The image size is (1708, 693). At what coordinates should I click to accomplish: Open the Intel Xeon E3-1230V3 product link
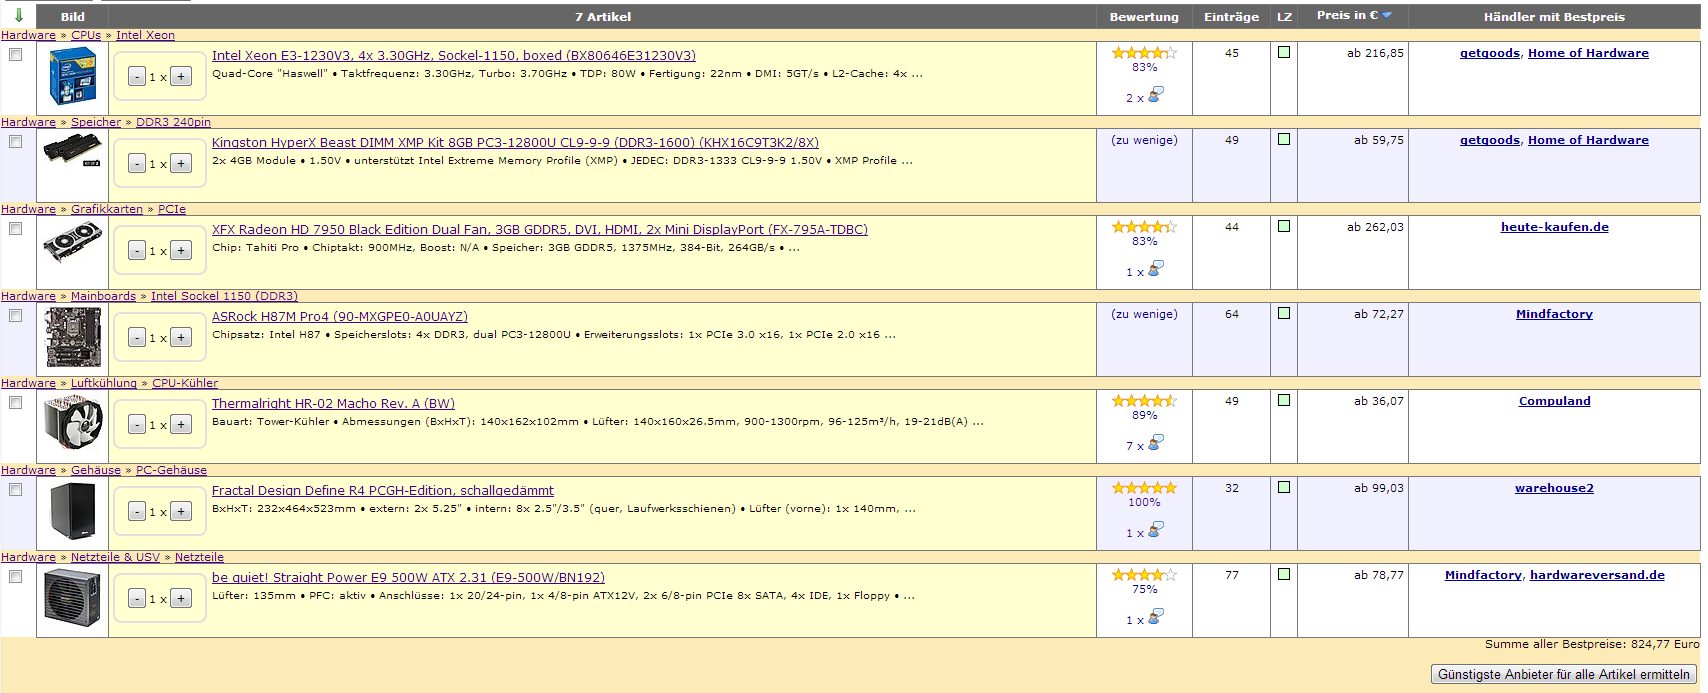coord(454,56)
